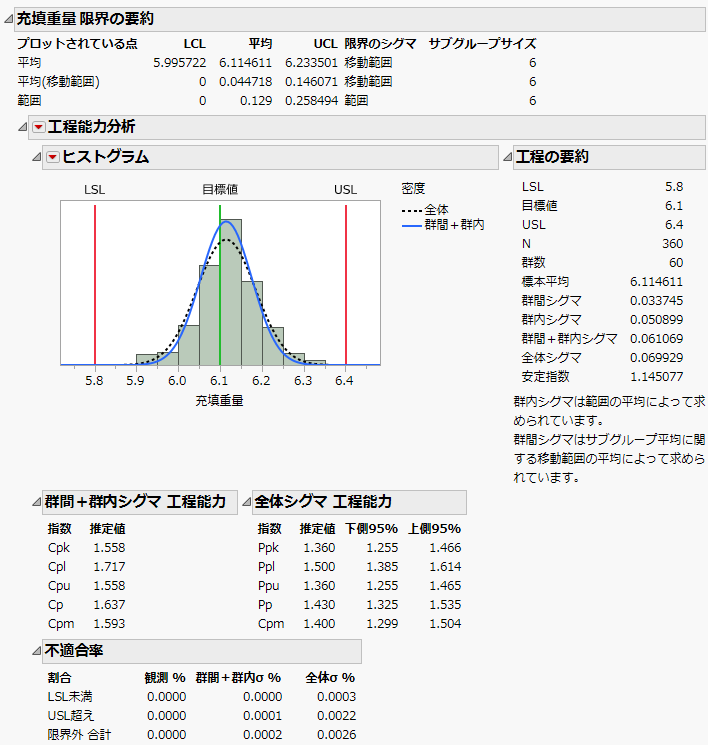Click the 観測 % column header

click(165, 678)
